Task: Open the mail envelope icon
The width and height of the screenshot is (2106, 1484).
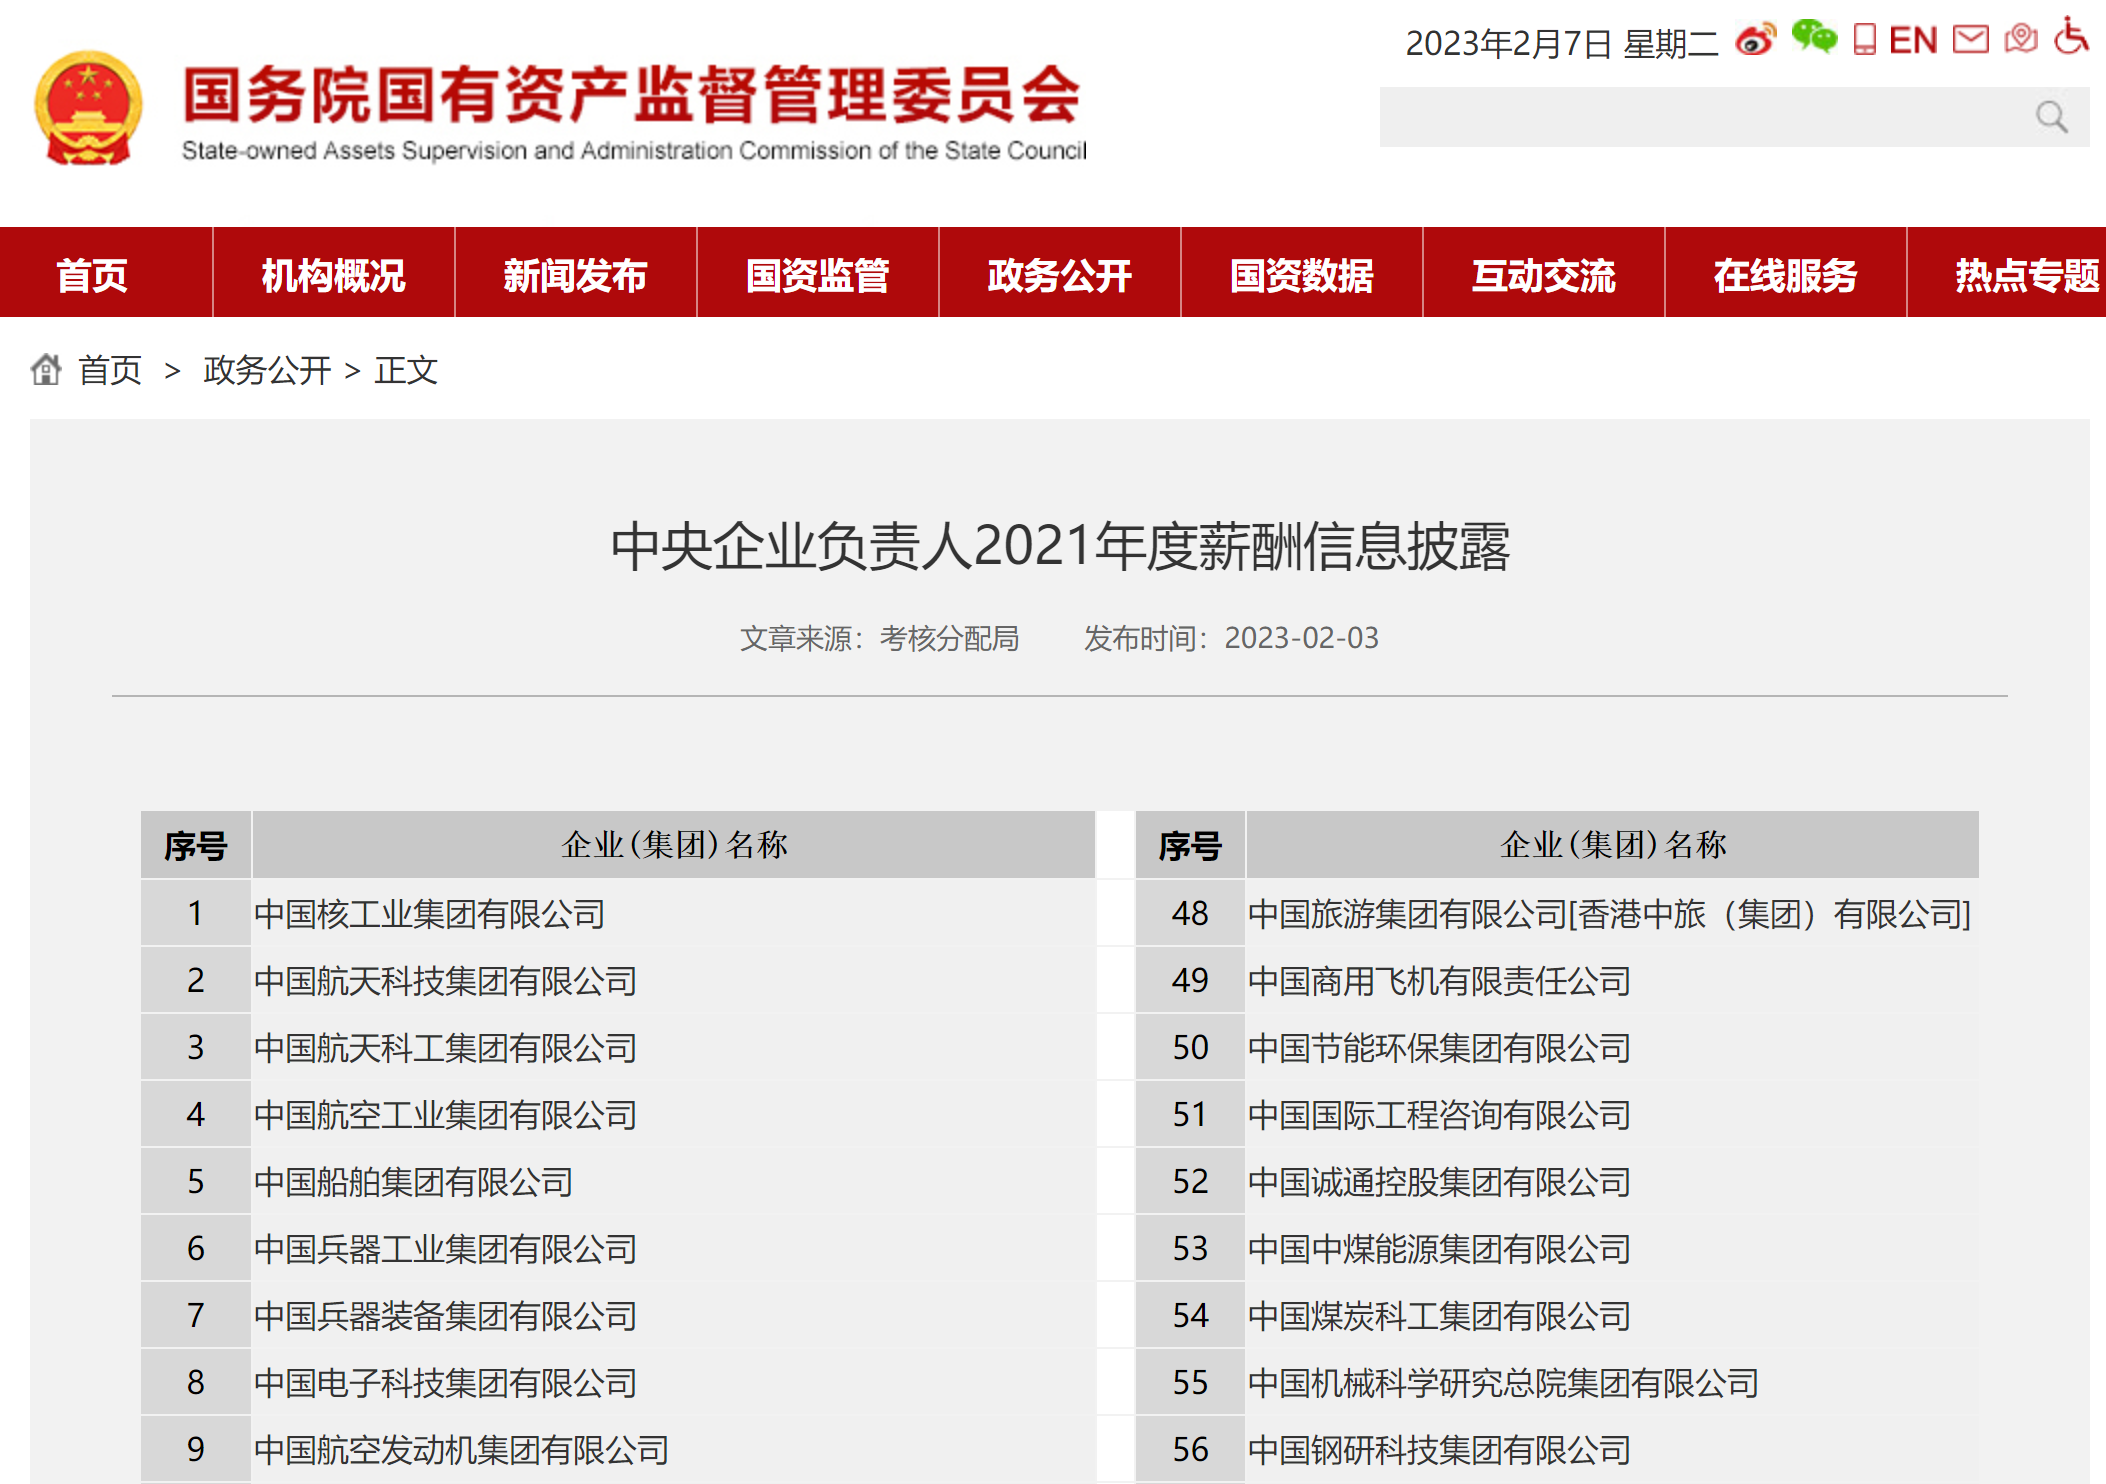Action: (1971, 40)
